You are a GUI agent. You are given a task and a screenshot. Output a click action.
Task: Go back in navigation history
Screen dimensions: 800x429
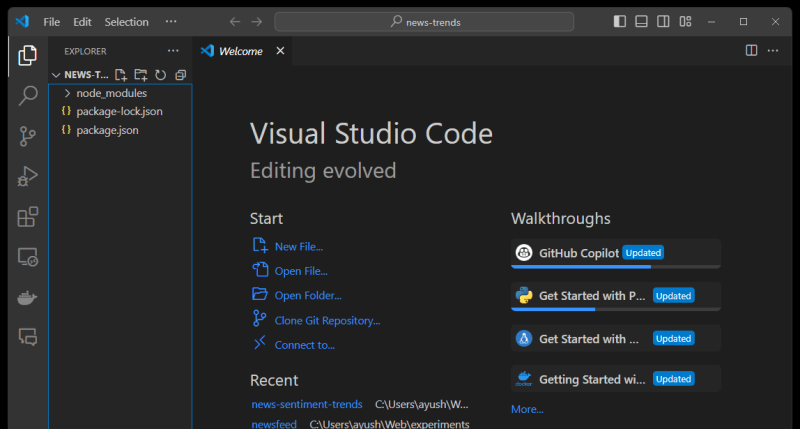point(235,22)
